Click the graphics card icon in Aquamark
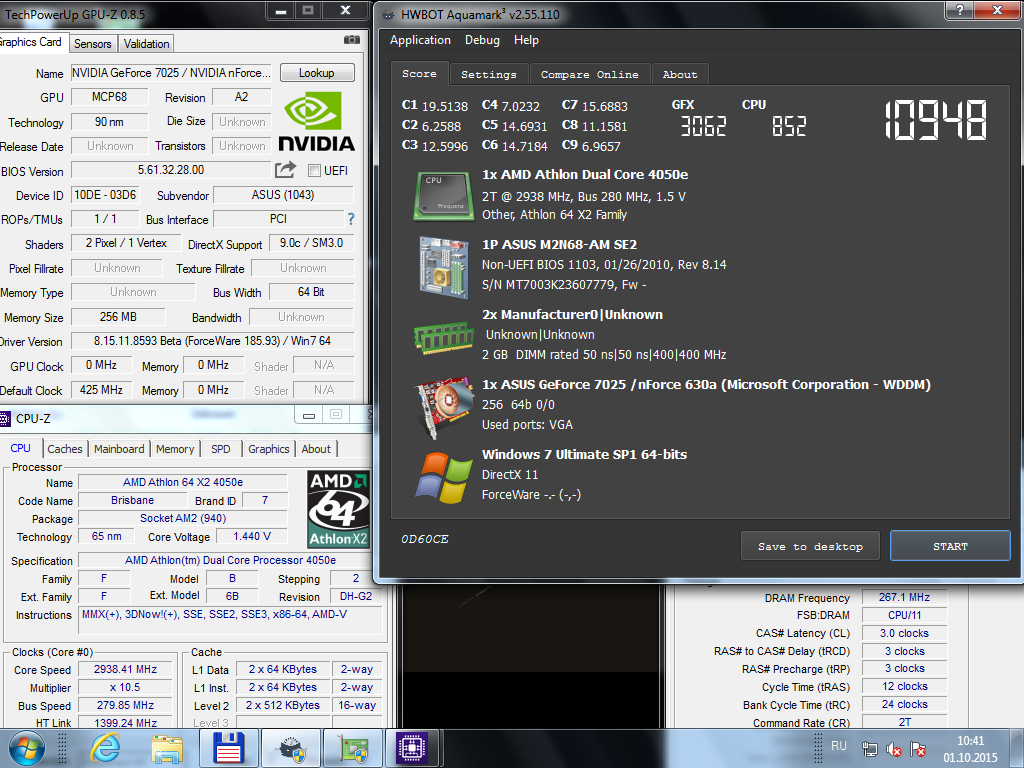The image size is (1024, 768). pyautogui.click(x=445, y=406)
